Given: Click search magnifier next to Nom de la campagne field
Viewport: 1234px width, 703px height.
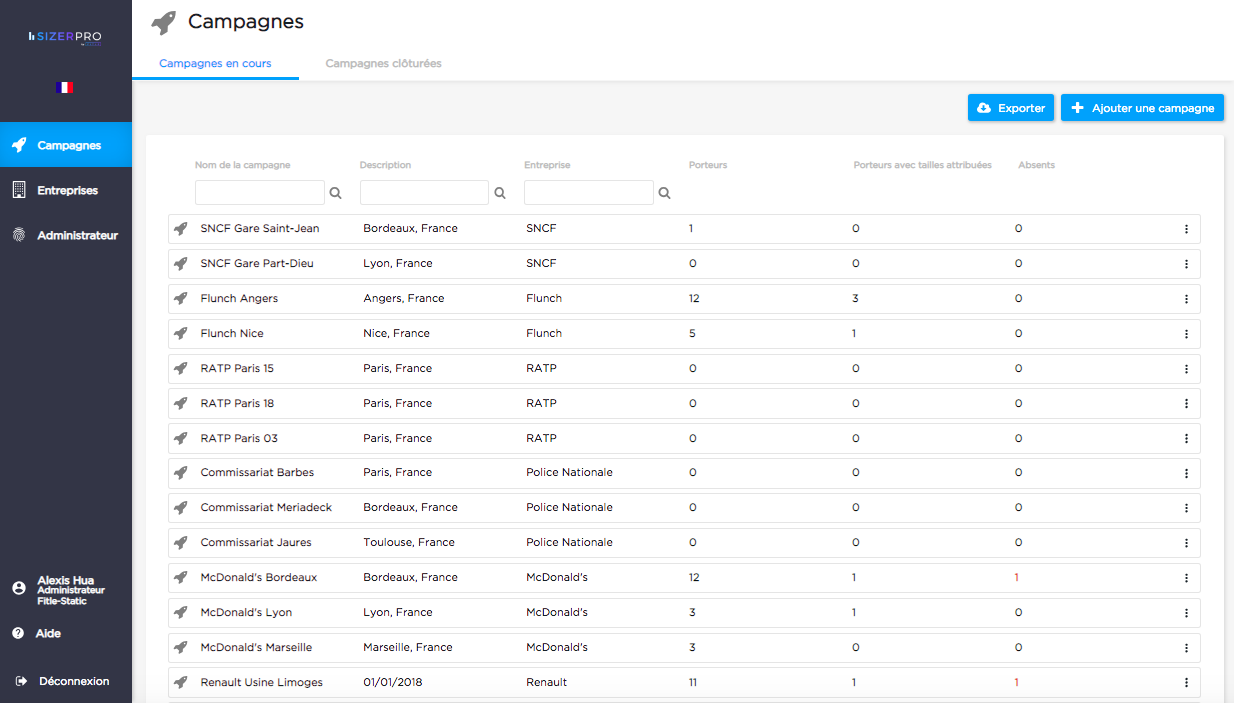Looking at the screenshot, I should [x=336, y=193].
